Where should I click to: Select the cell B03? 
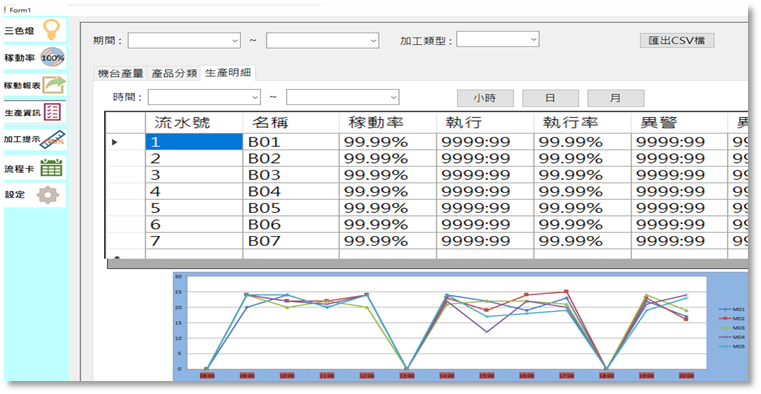291,175
